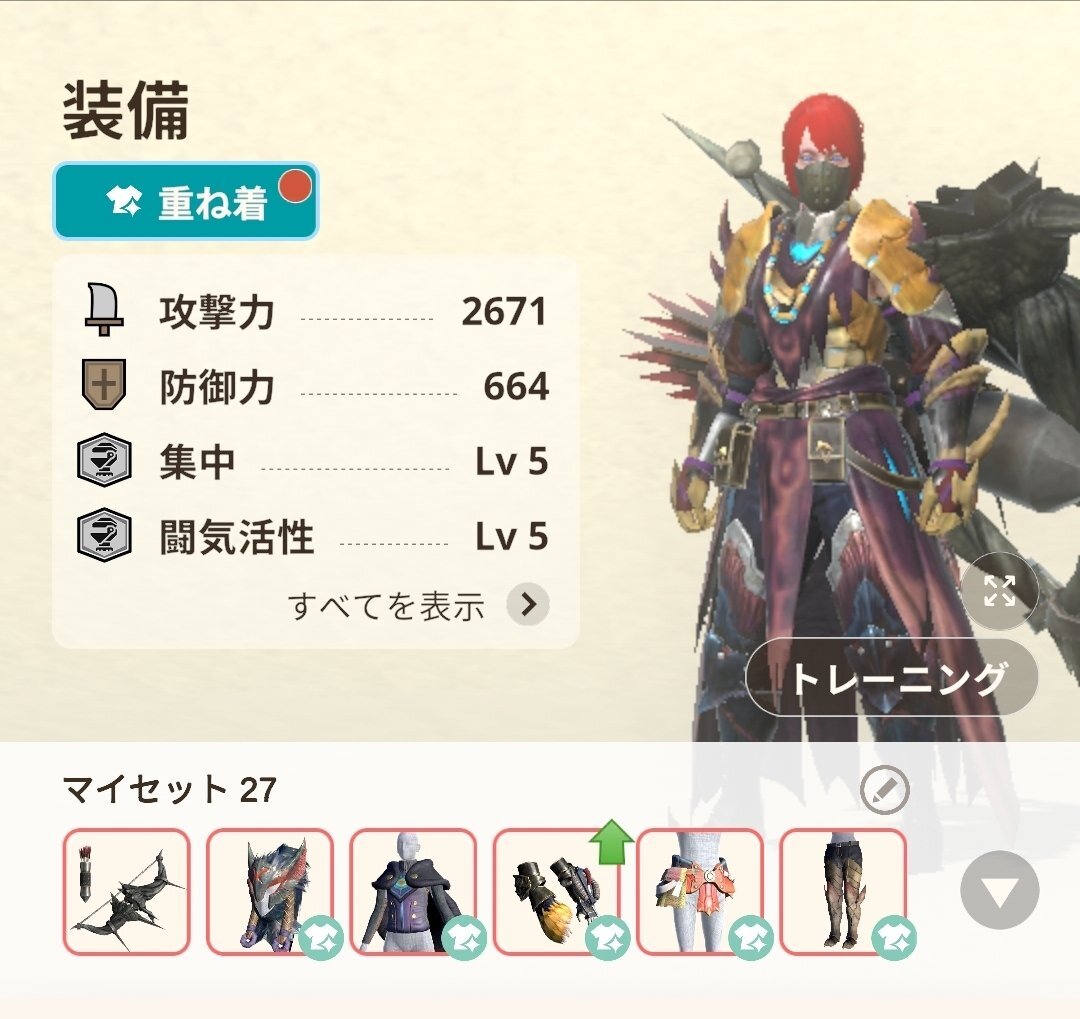1080x1019 pixels.
Task: Select the waist armor slot
Action: point(700,892)
